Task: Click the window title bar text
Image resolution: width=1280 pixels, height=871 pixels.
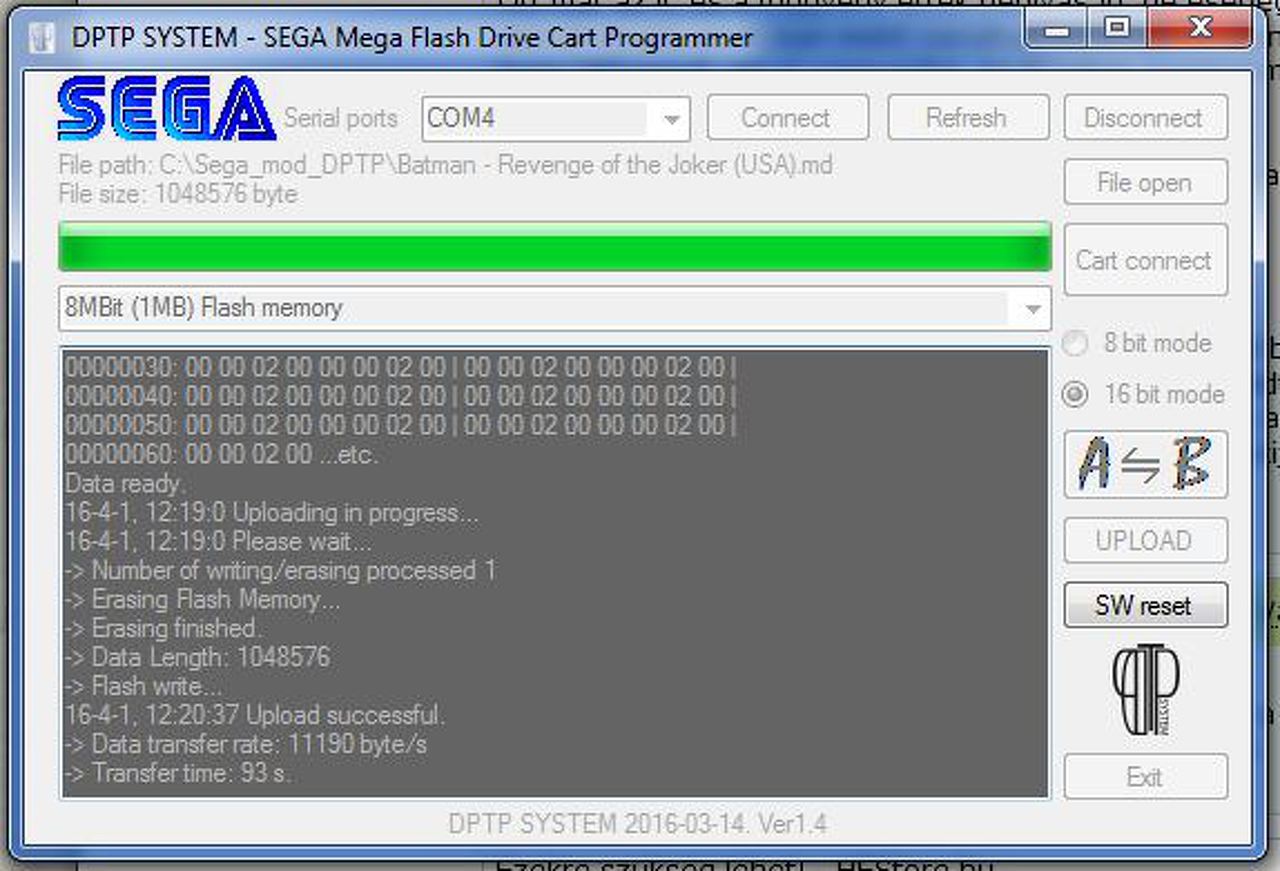Action: tap(412, 39)
